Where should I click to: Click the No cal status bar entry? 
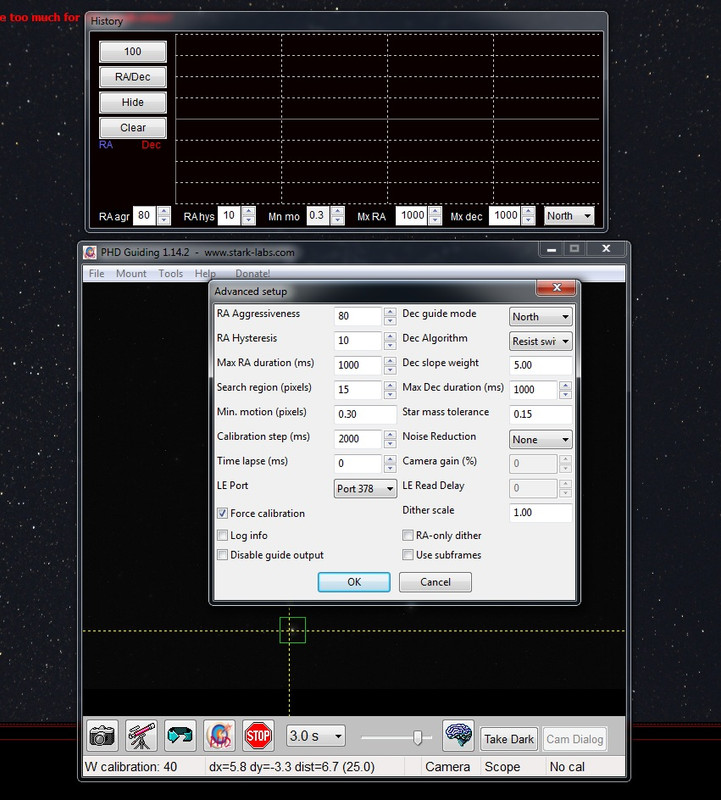tap(567, 766)
